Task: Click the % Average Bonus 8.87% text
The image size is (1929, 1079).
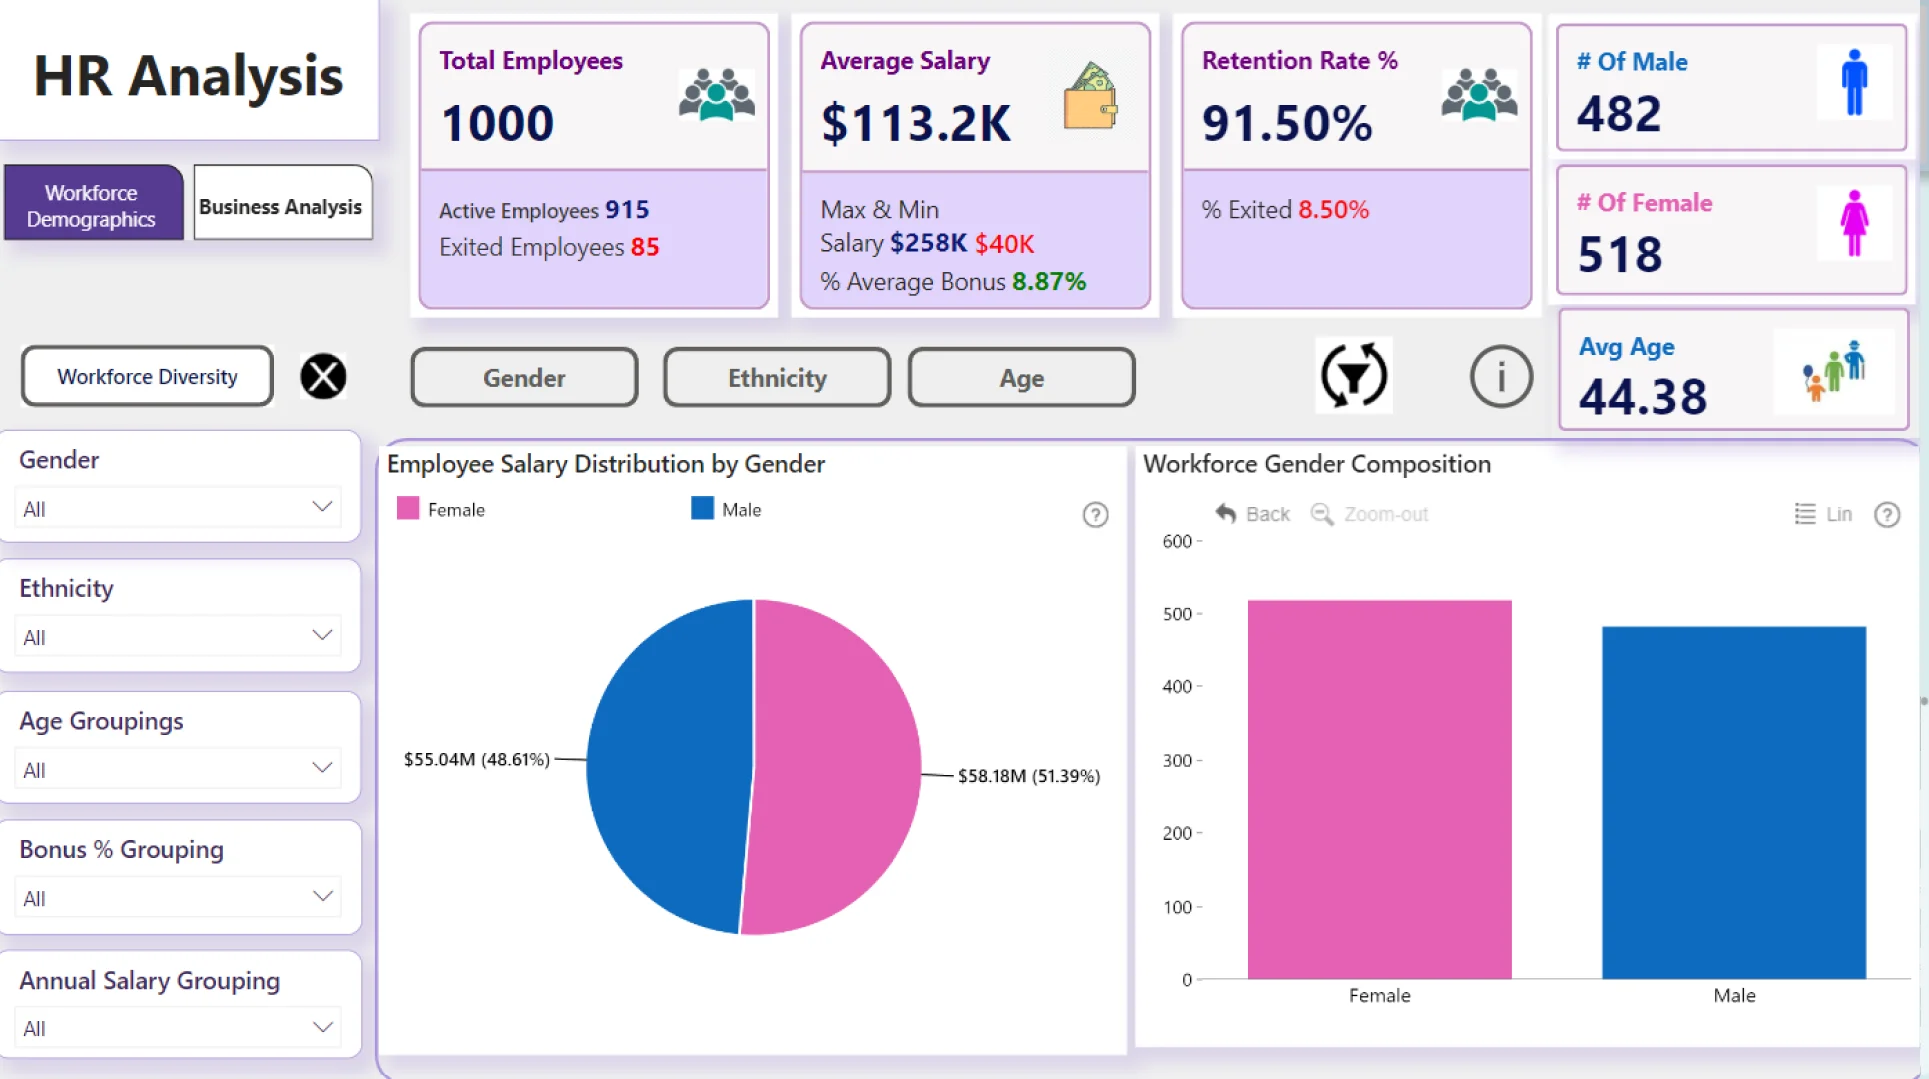Action: click(953, 282)
